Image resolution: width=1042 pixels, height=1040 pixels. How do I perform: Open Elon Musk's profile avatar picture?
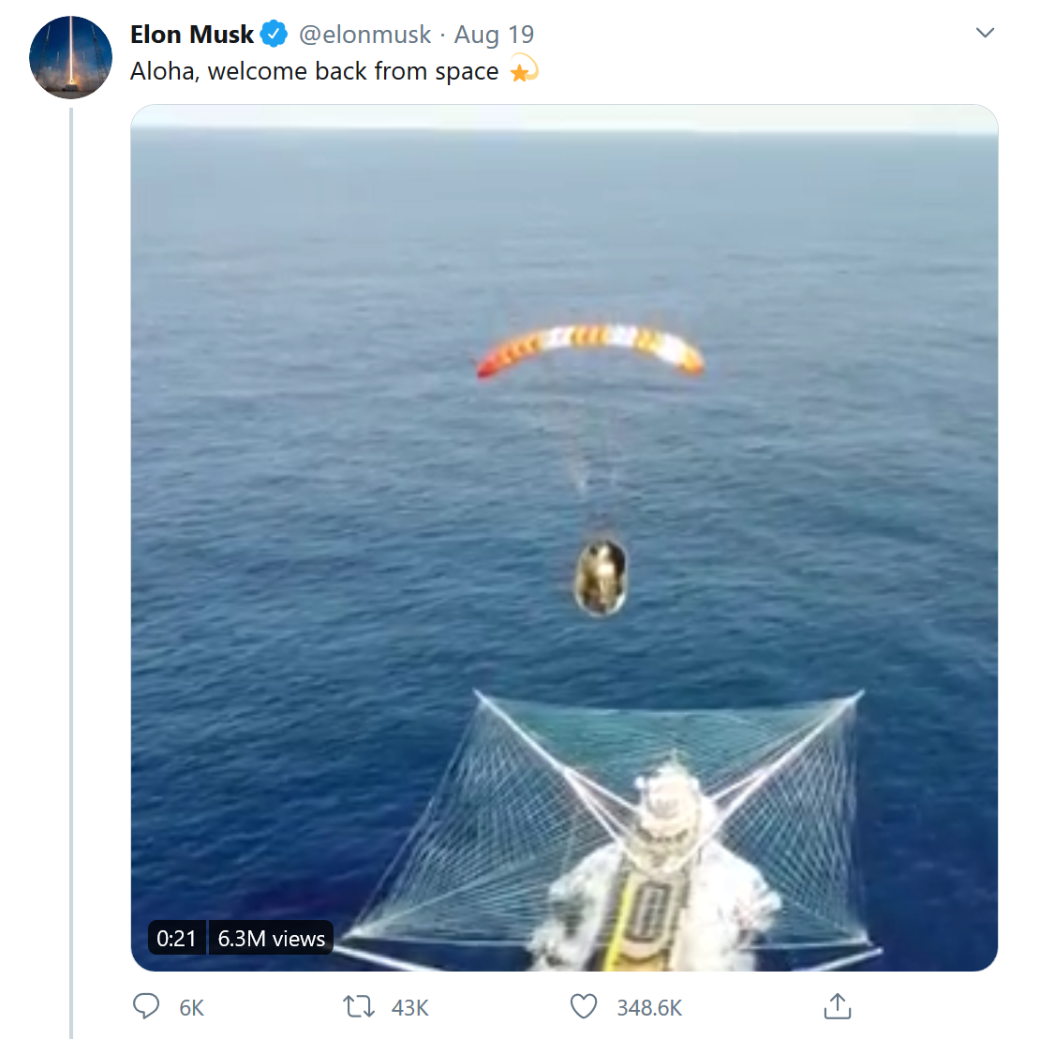(70, 57)
